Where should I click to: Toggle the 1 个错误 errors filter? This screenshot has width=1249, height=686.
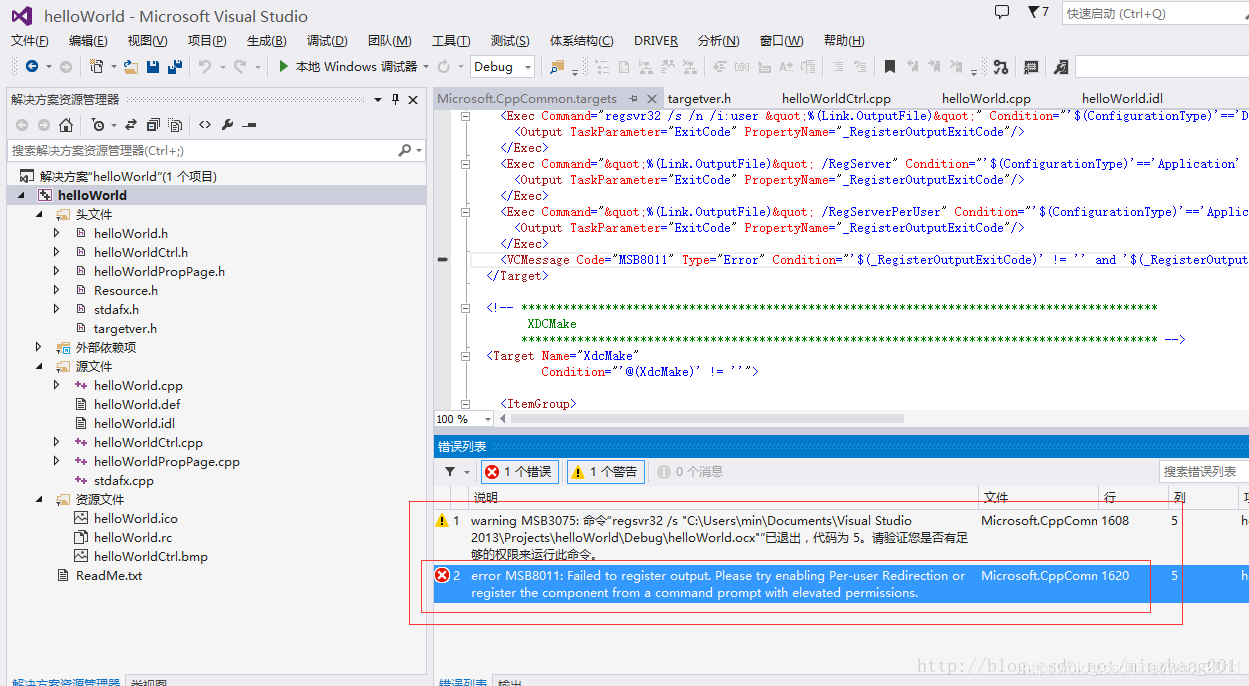click(518, 472)
